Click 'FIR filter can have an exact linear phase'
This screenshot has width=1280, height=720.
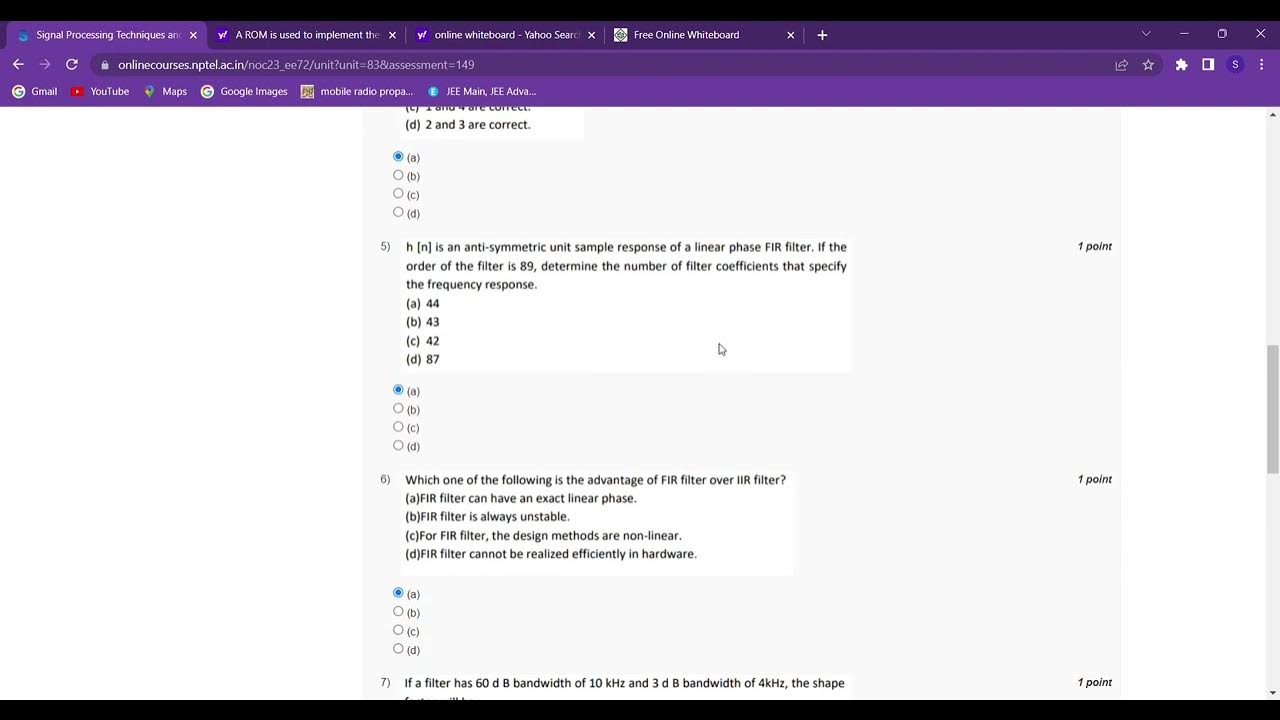(x=528, y=498)
